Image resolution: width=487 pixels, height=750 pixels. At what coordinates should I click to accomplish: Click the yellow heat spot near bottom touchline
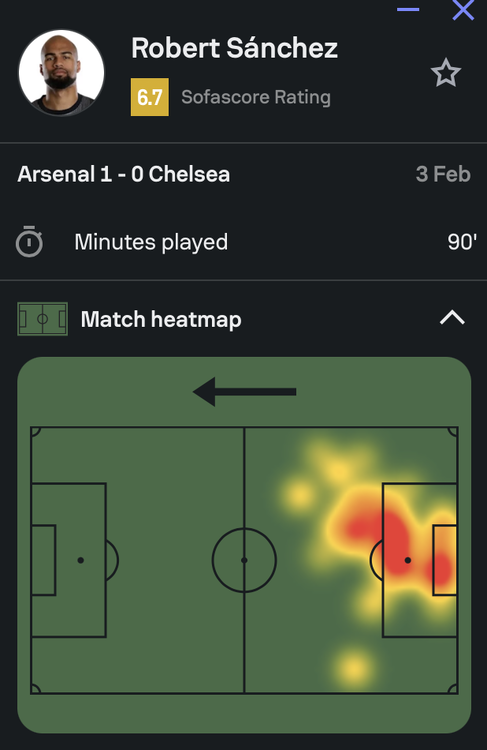[353, 668]
